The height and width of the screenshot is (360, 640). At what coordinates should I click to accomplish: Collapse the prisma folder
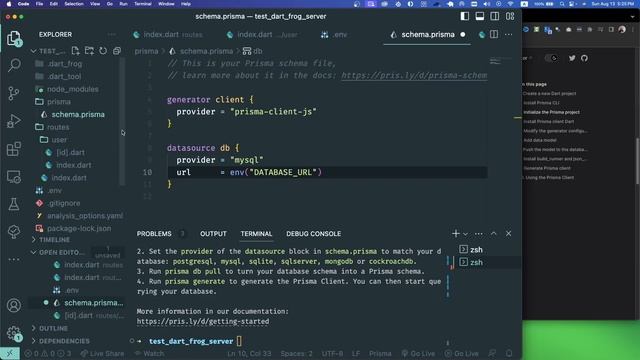tap(58, 102)
